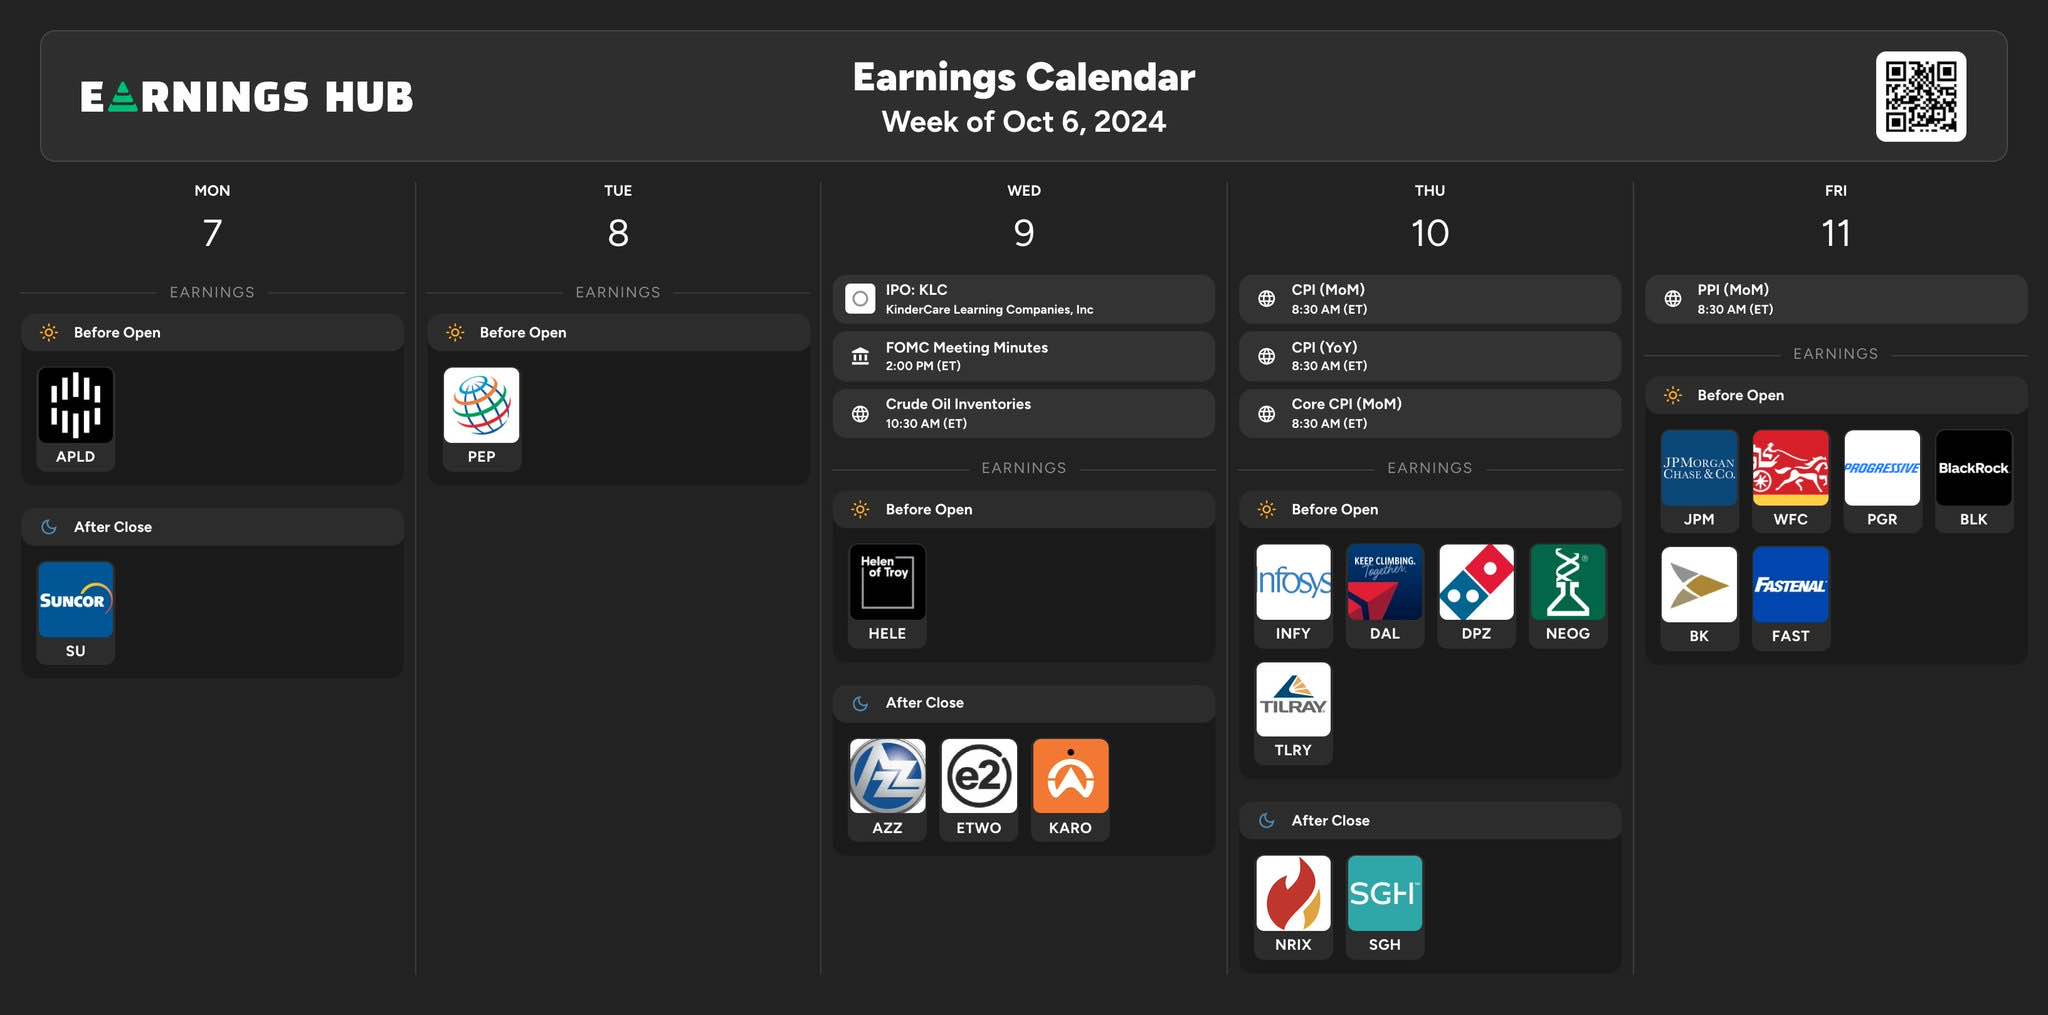Viewport: 2048px width, 1015px height.
Task: Select the Tuesday 8 Before Open header
Action: coord(618,332)
